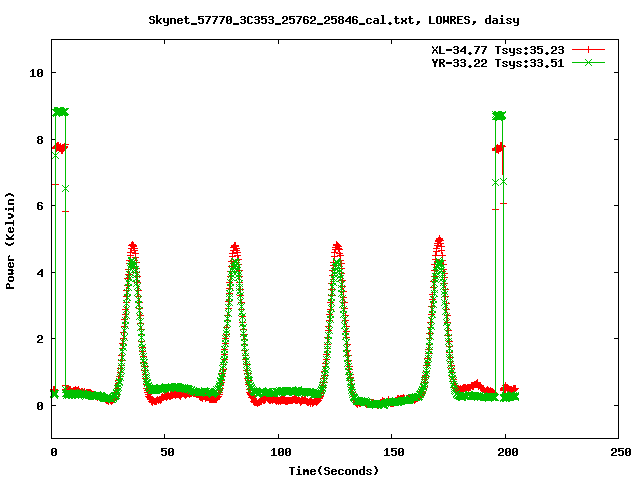640x480 pixels.
Task: Click the y-axis tick label '6'
Action: 40,206
